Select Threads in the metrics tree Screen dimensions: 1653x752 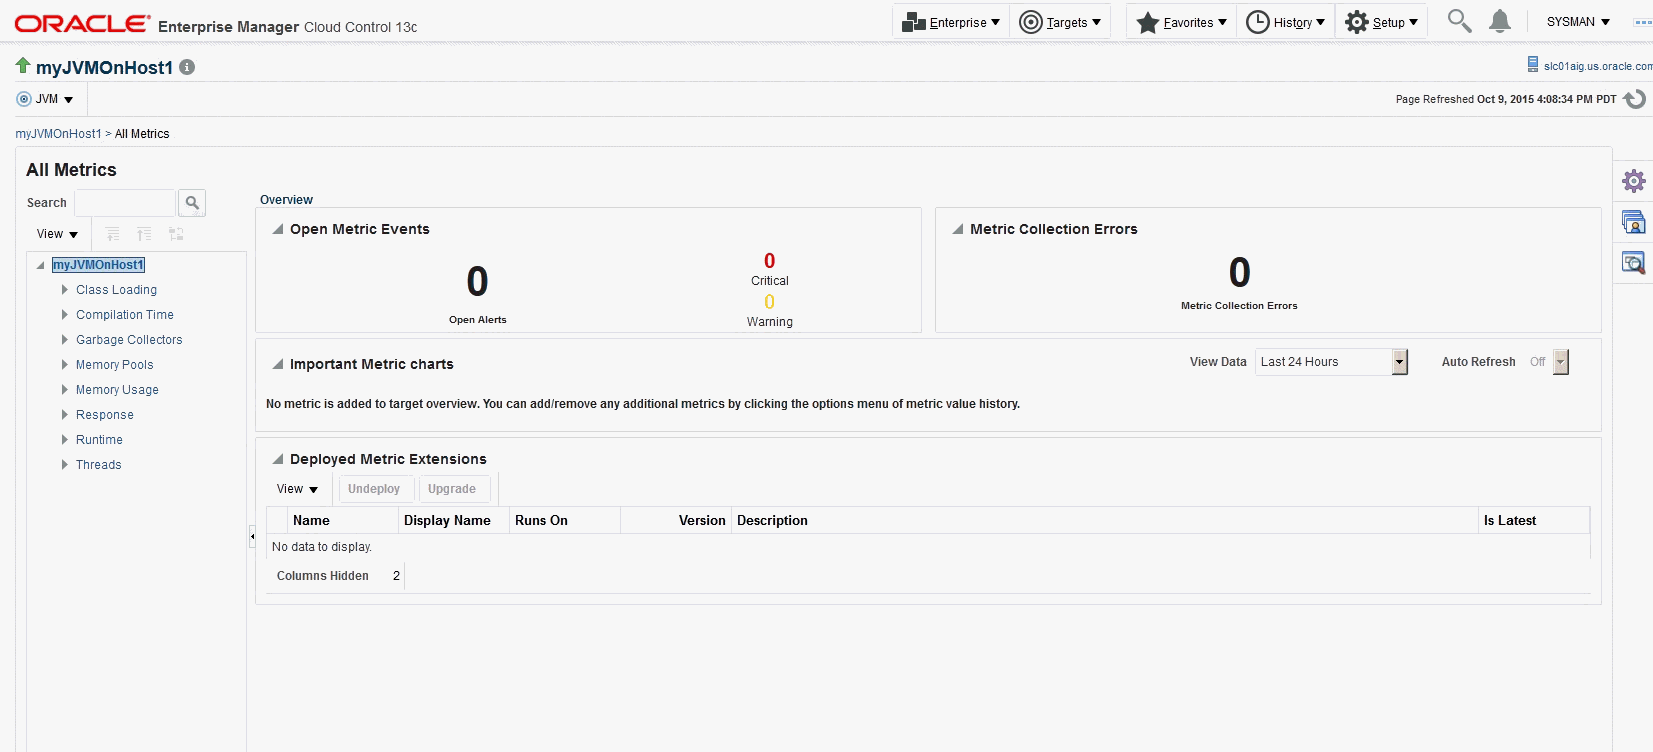98,465
